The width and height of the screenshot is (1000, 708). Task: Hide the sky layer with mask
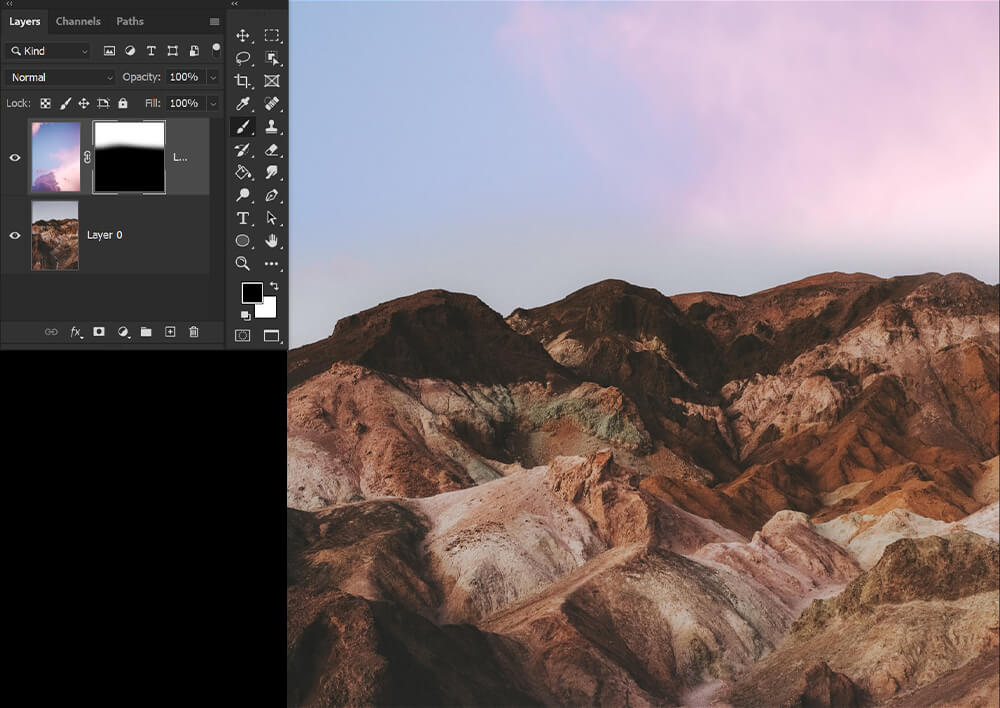pos(15,158)
